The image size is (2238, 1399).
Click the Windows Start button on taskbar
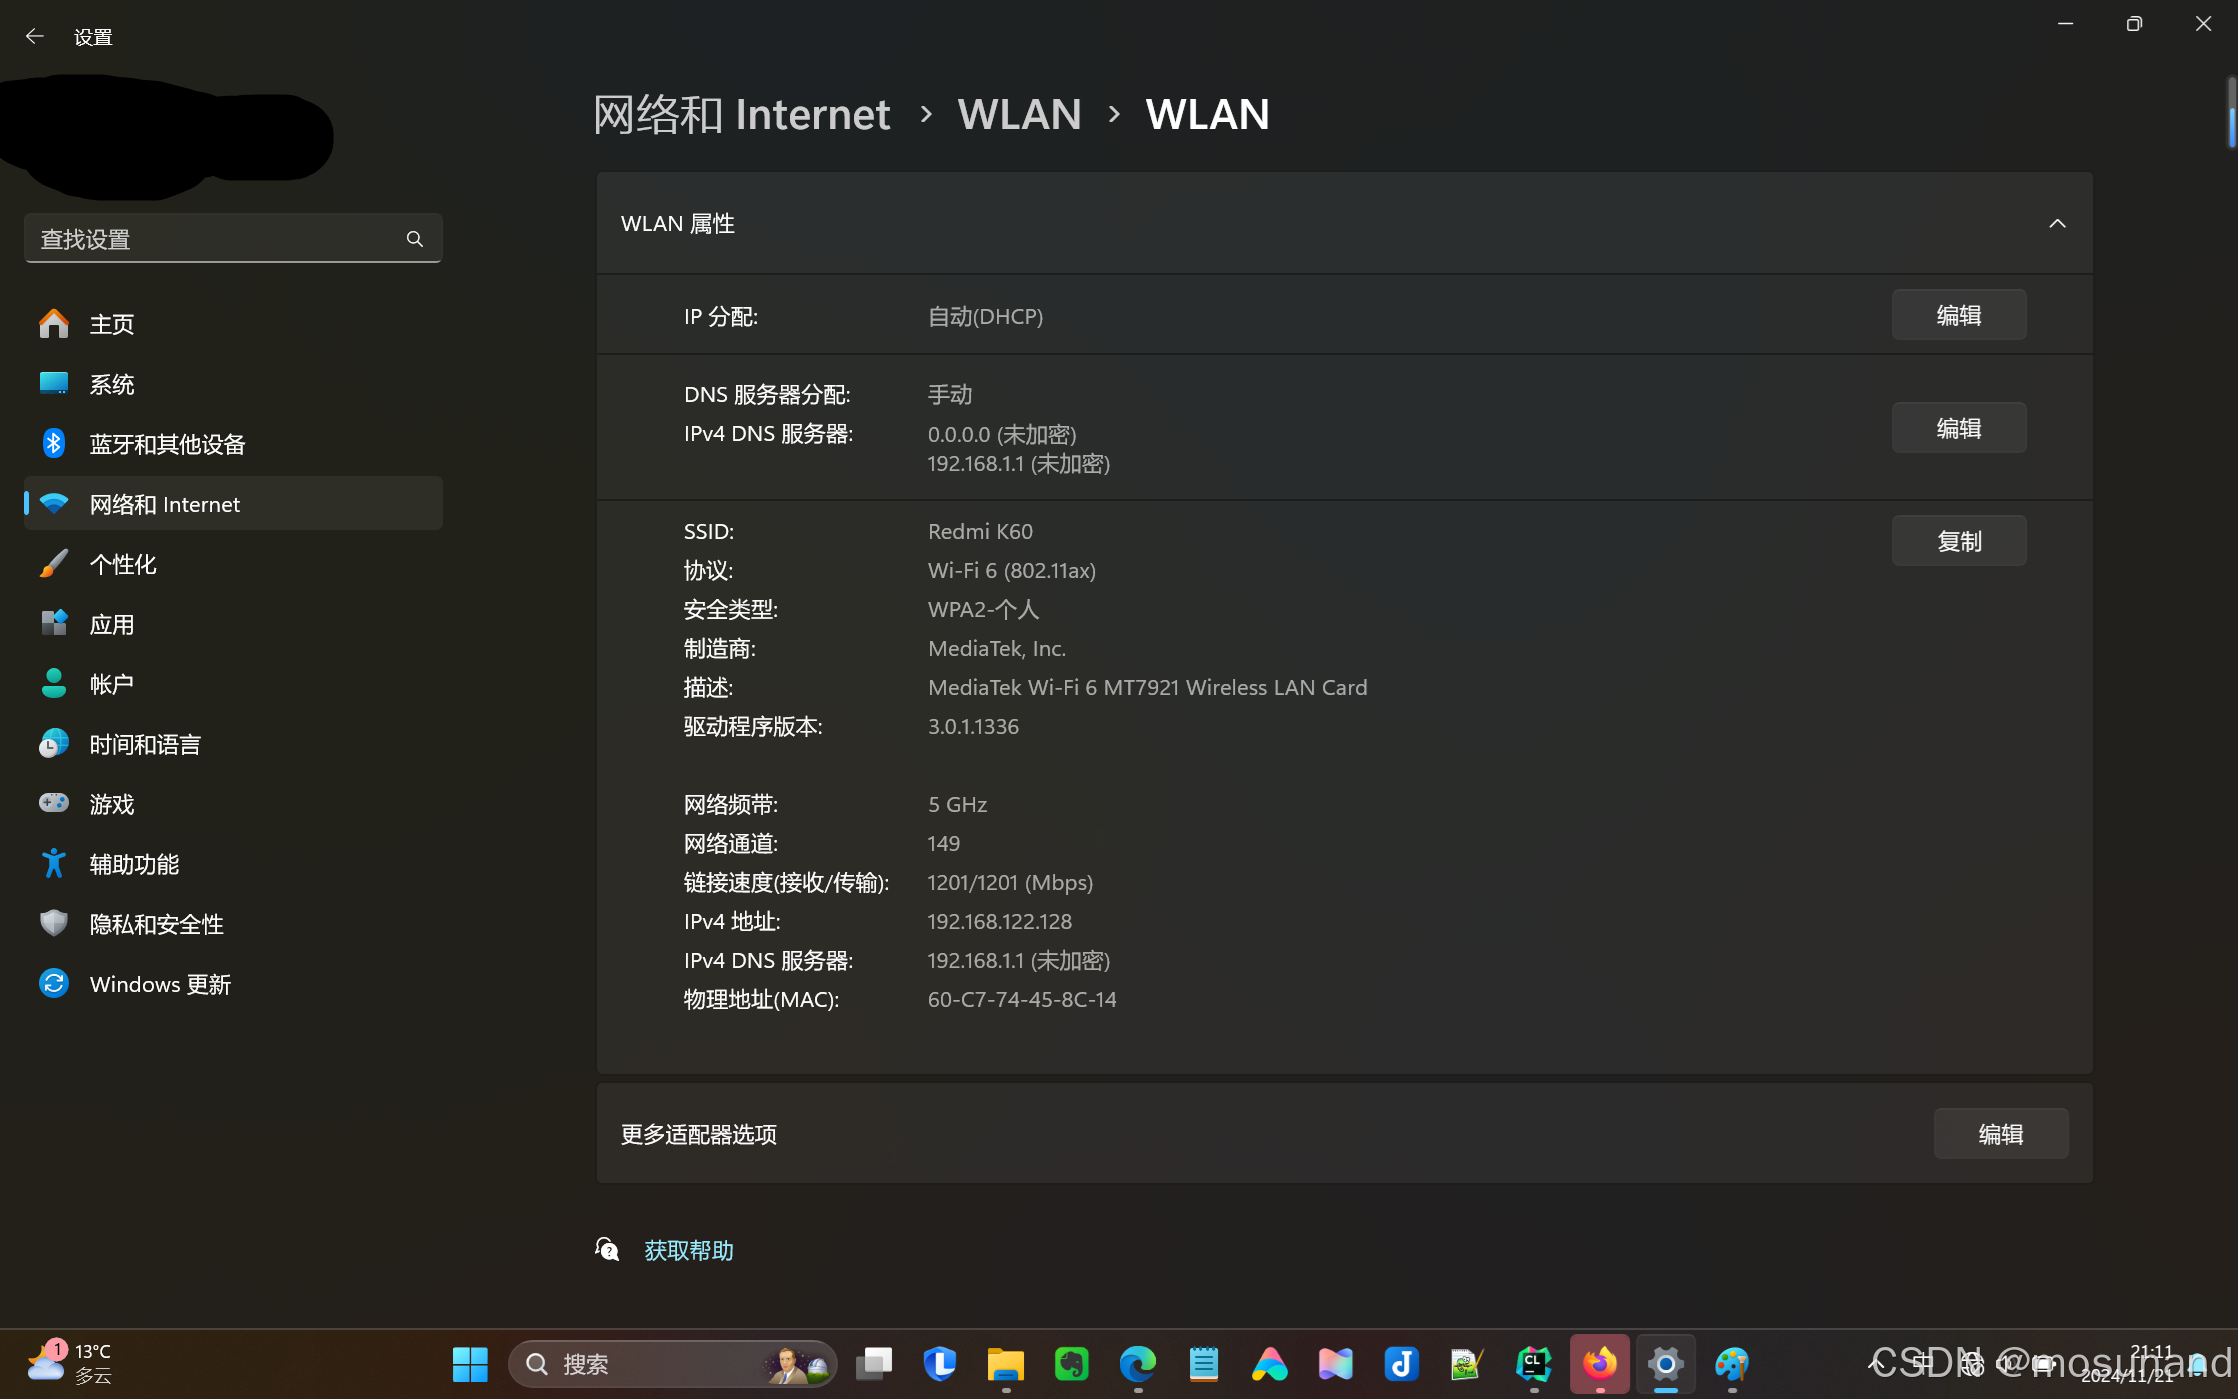click(x=470, y=1363)
